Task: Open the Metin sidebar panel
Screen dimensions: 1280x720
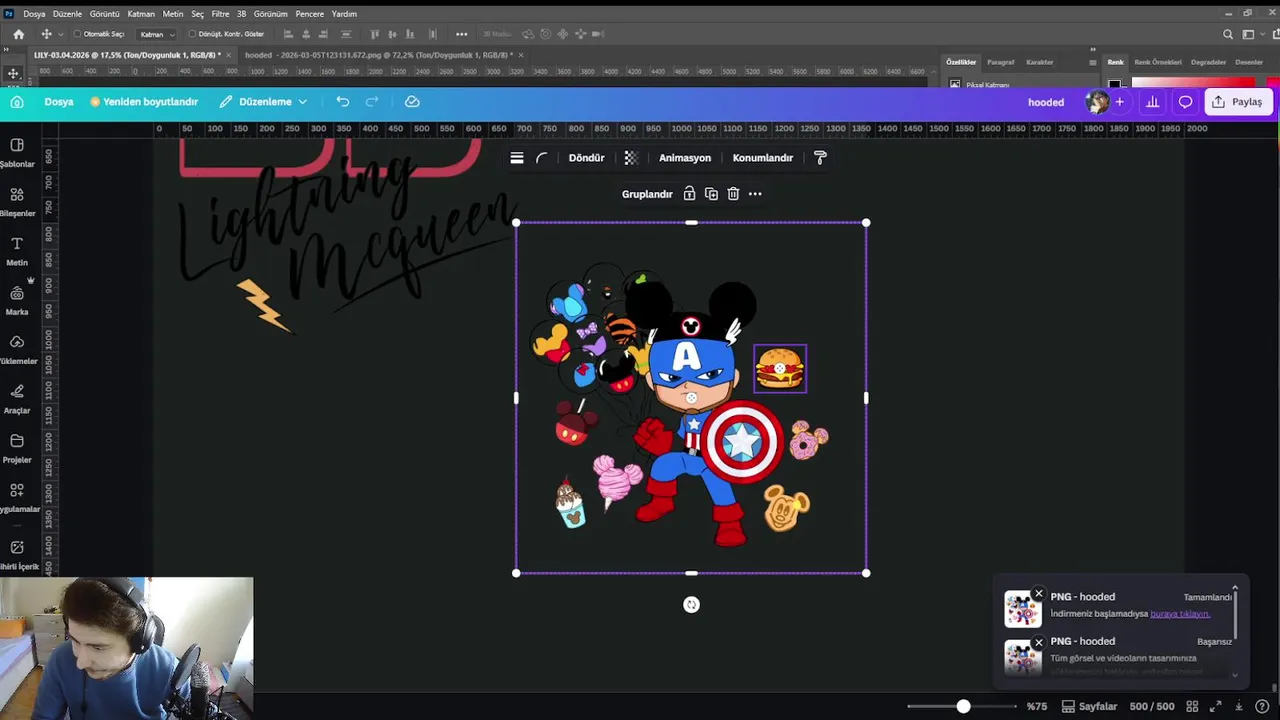Action: click(17, 251)
